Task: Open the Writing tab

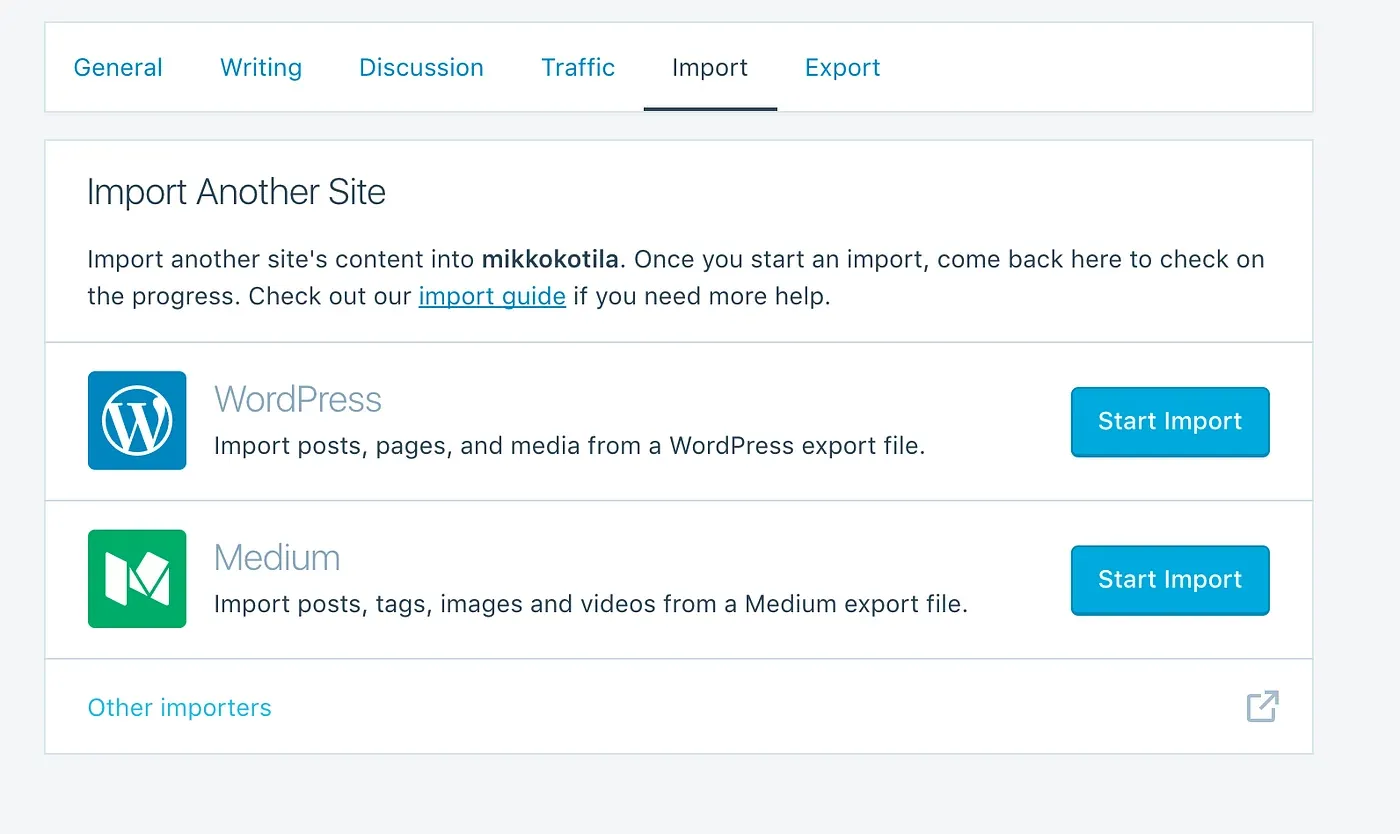Action: point(261,68)
